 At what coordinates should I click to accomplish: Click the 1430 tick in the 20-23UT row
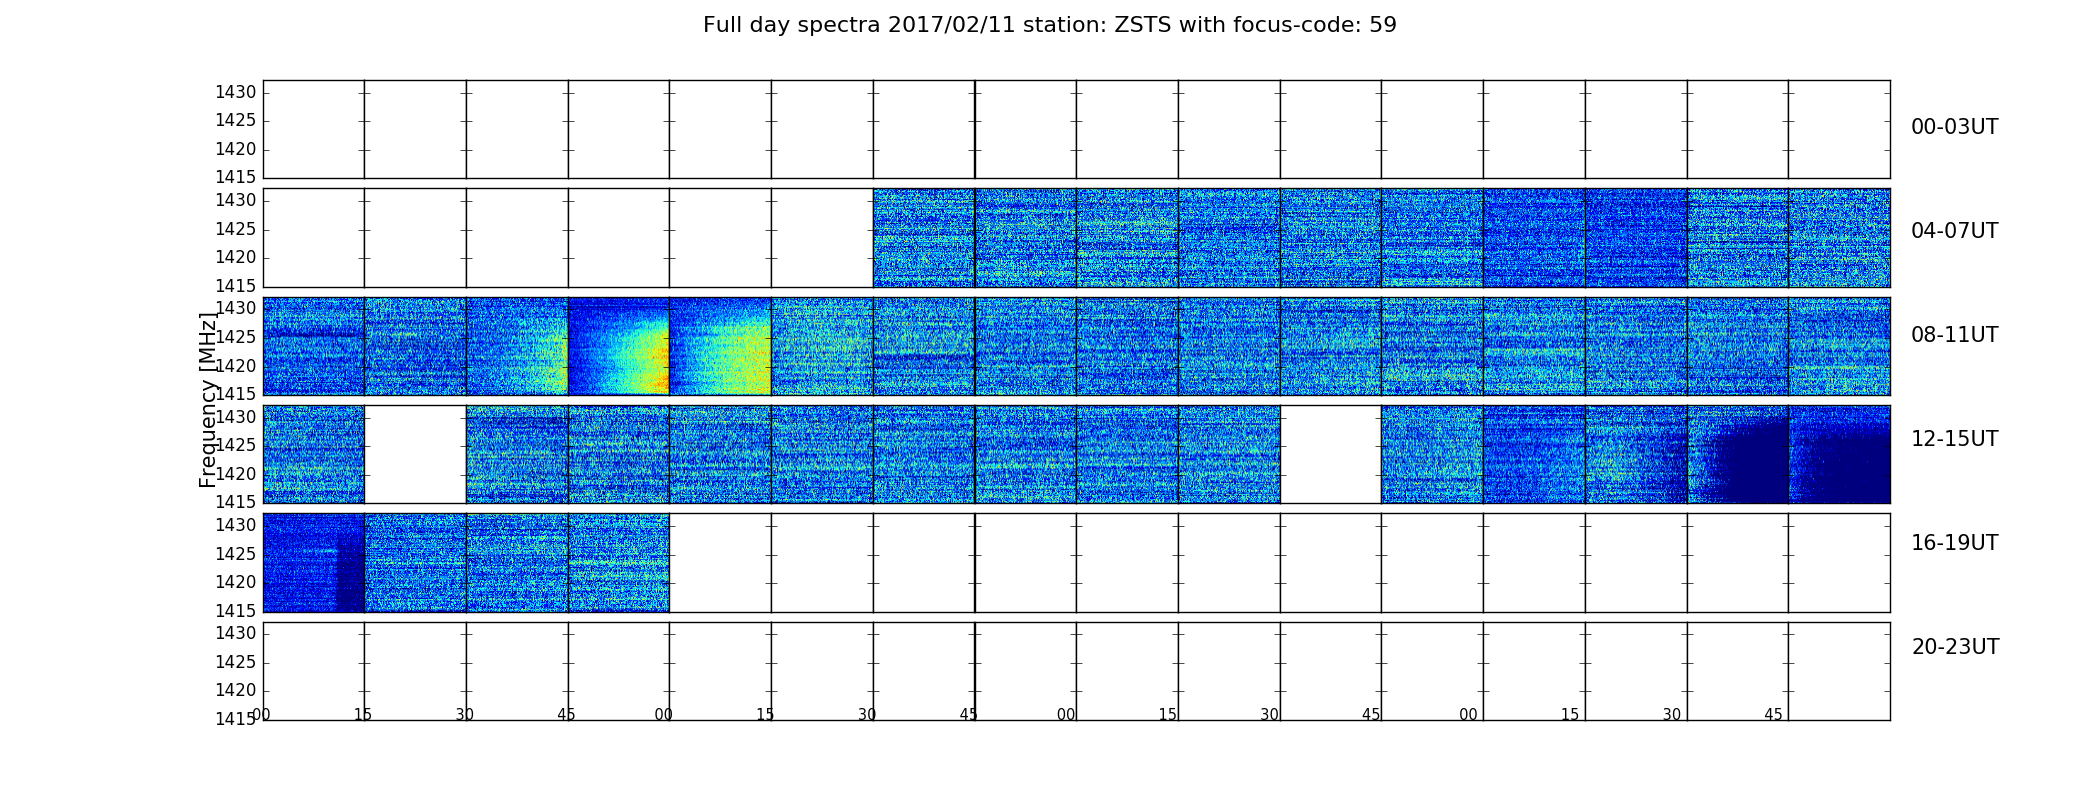pos(236,633)
